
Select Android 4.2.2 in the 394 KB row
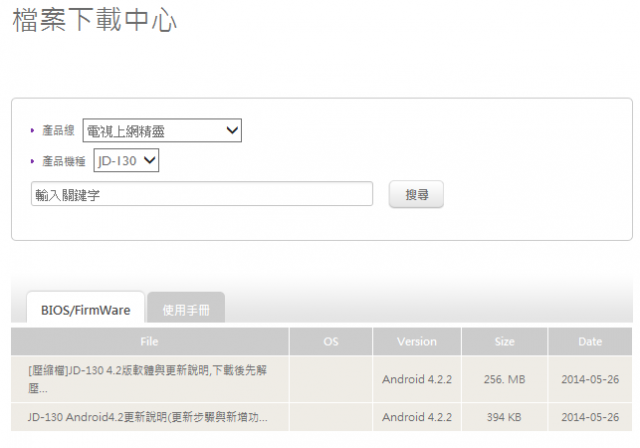[x=417, y=417]
